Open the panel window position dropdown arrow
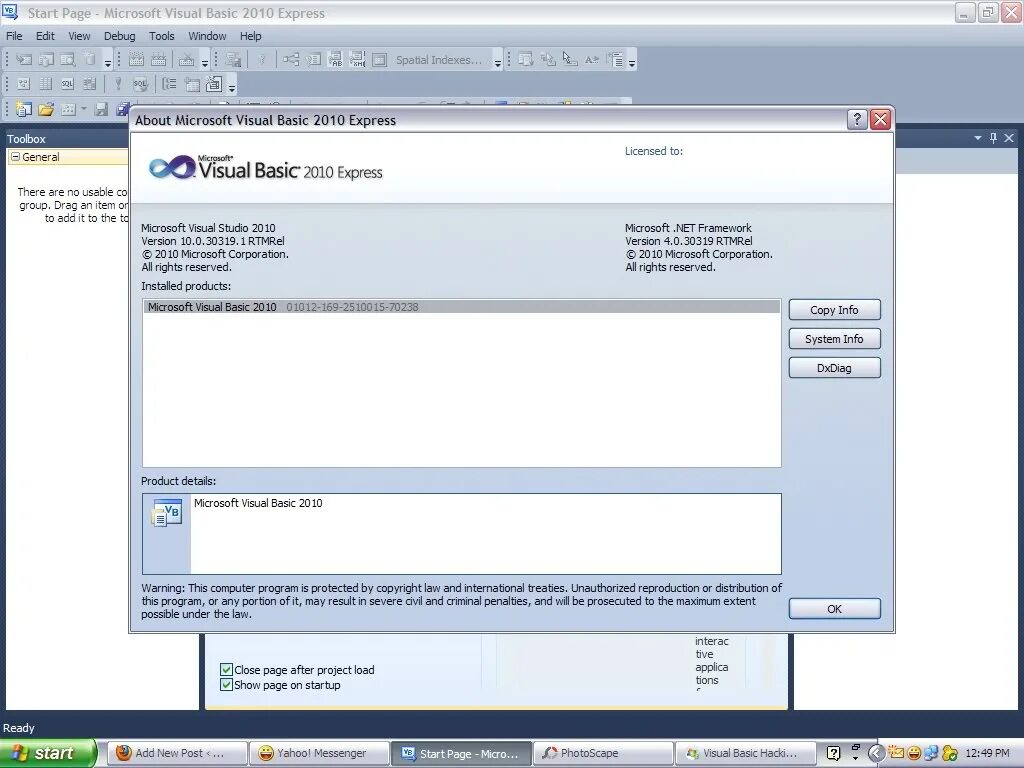 tap(978, 138)
